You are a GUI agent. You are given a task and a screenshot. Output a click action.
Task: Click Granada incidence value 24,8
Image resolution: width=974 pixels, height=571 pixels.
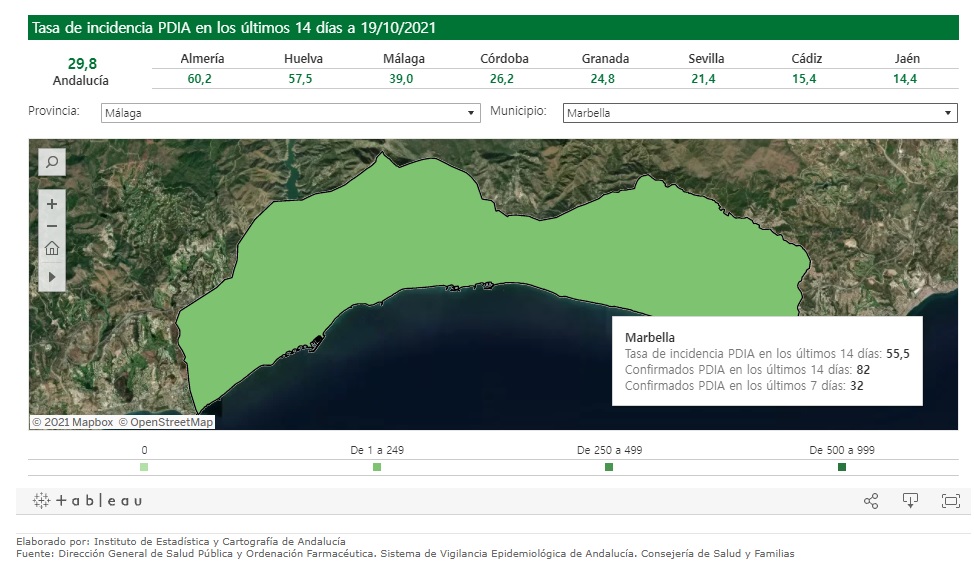603,79
